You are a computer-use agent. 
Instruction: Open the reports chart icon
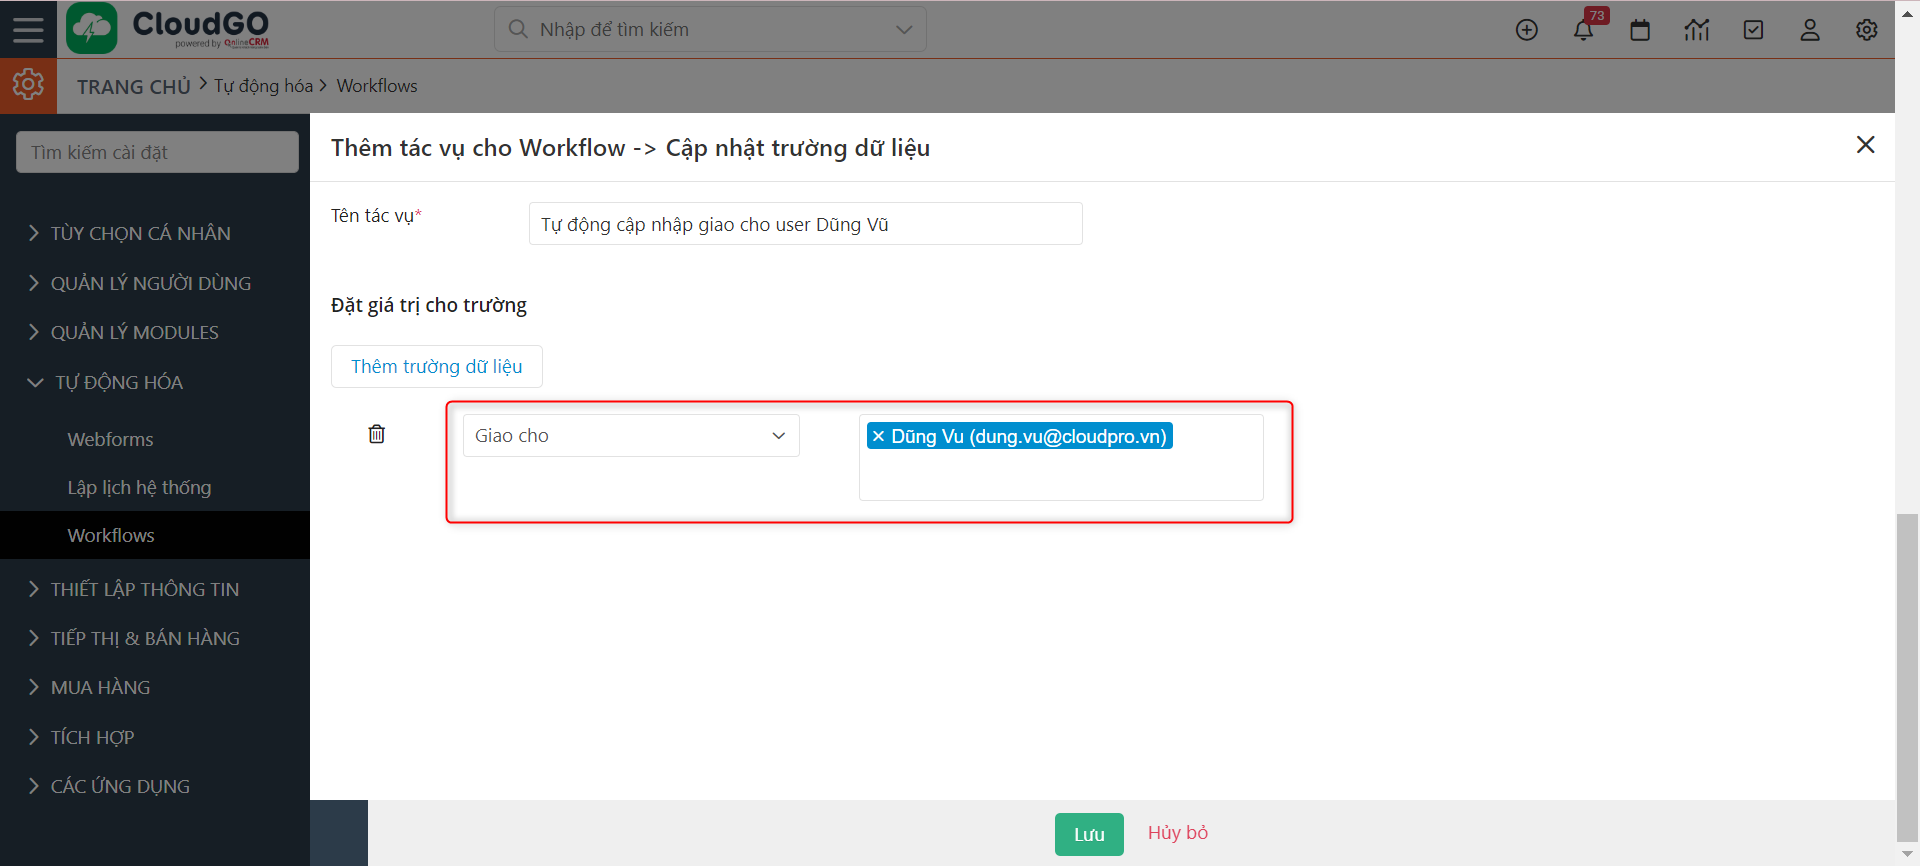pos(1696,30)
